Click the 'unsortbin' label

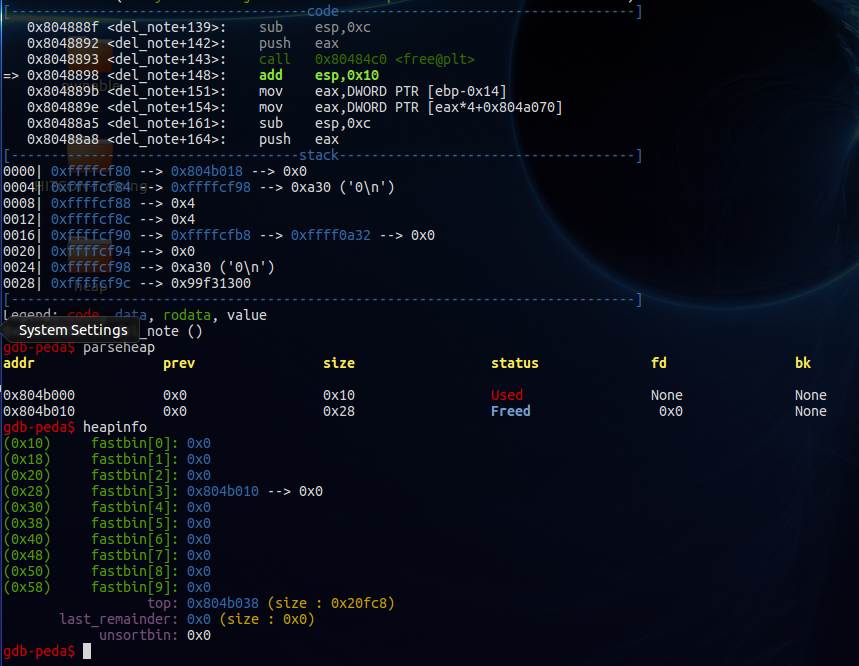tap(135, 635)
